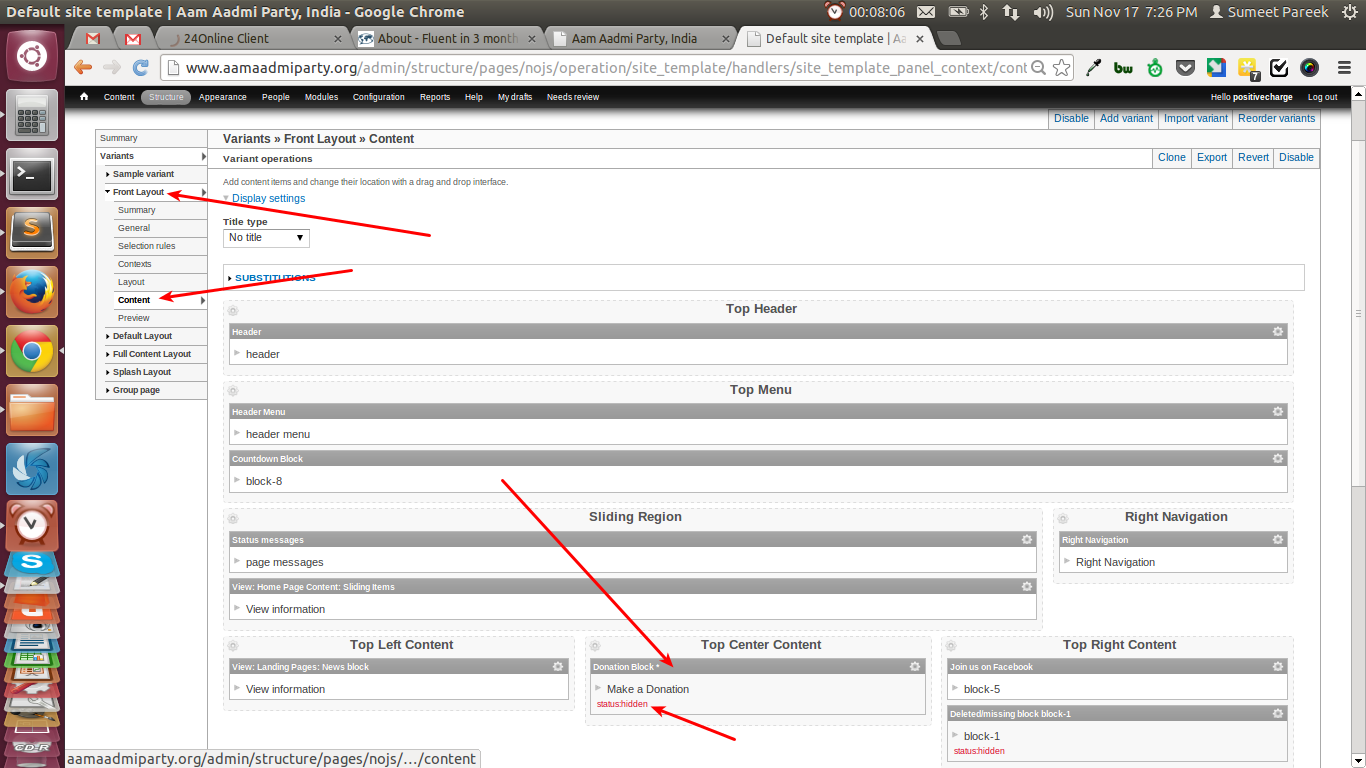
Task: Click the Import variant link
Action: (1195, 118)
